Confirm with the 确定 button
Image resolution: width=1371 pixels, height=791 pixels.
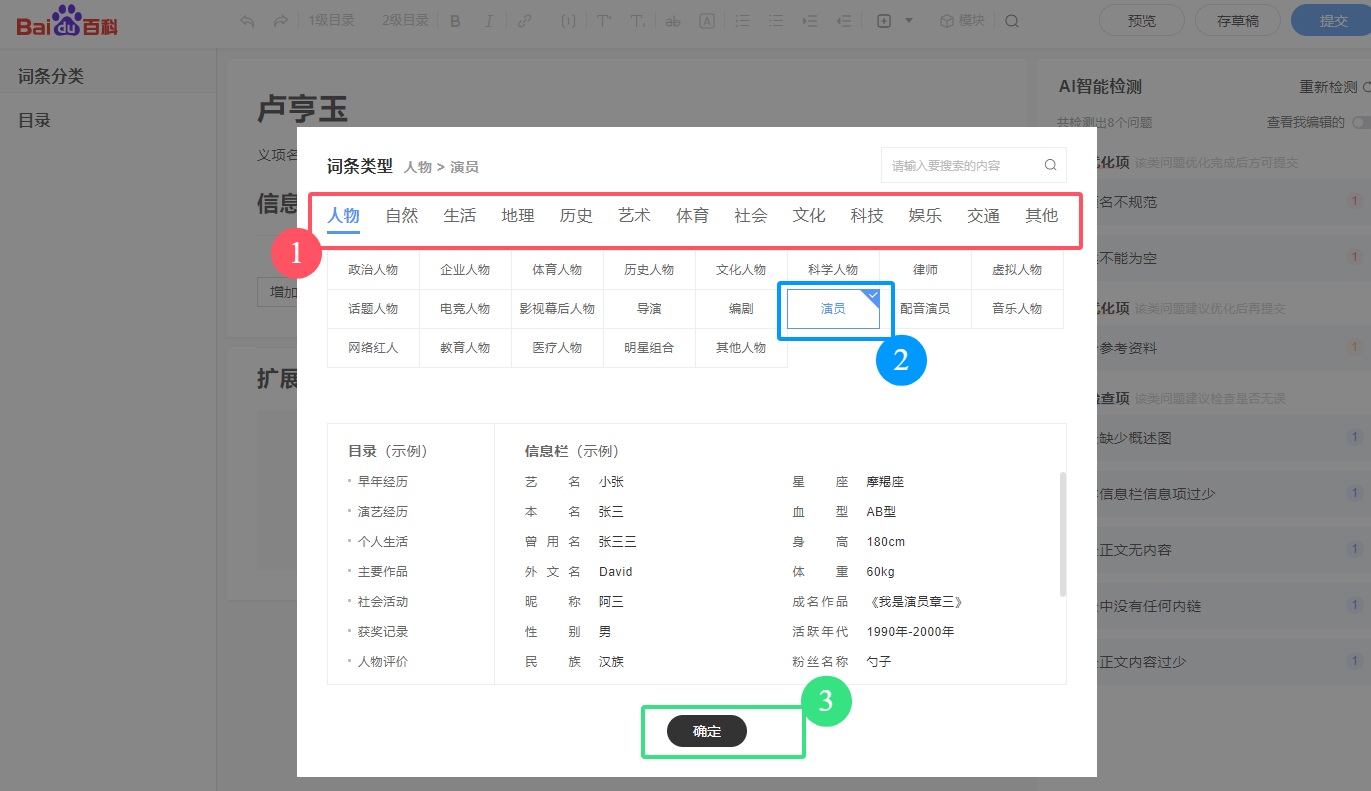coord(707,731)
